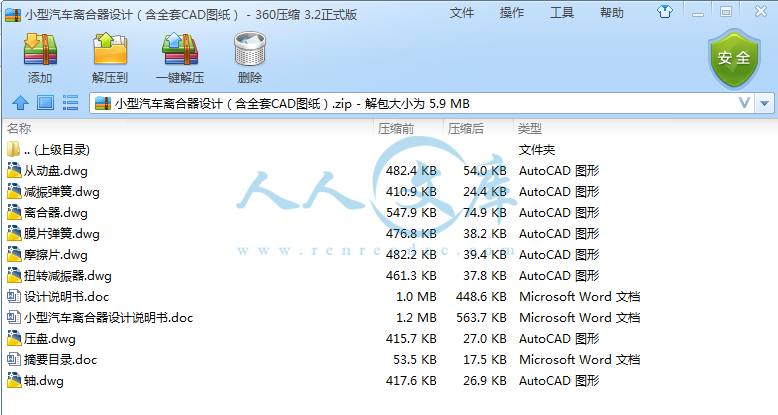
Task: Click the 摘要目录.doc Word icon
Action: (x=14, y=360)
